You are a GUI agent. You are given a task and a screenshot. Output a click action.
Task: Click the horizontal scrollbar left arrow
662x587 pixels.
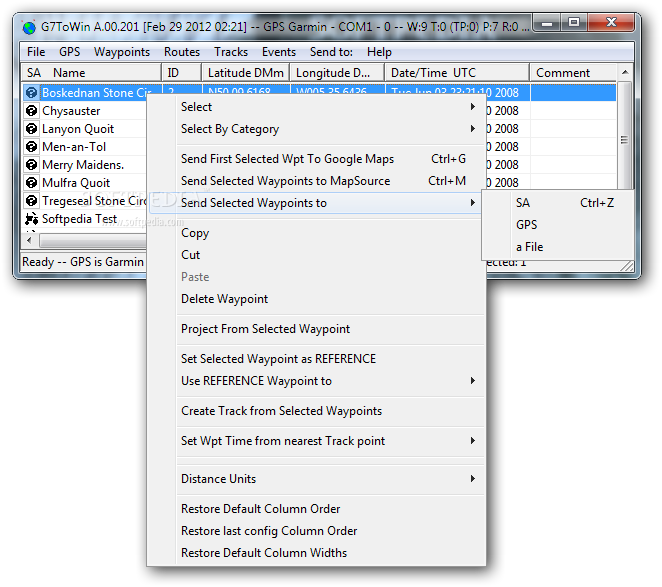click(29, 241)
